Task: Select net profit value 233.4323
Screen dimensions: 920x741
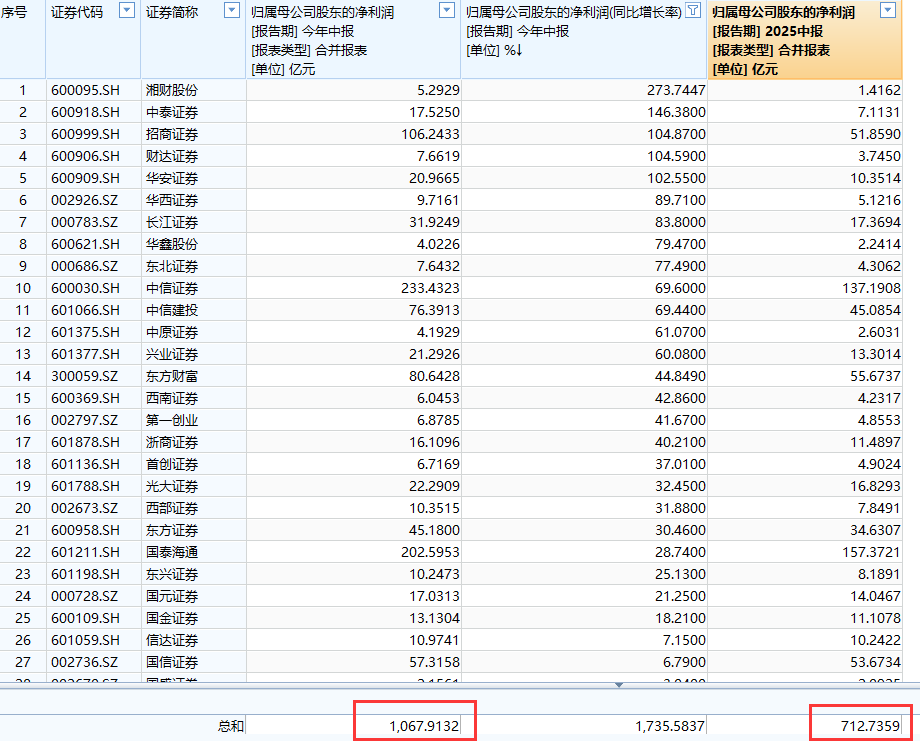Action: 430,288
